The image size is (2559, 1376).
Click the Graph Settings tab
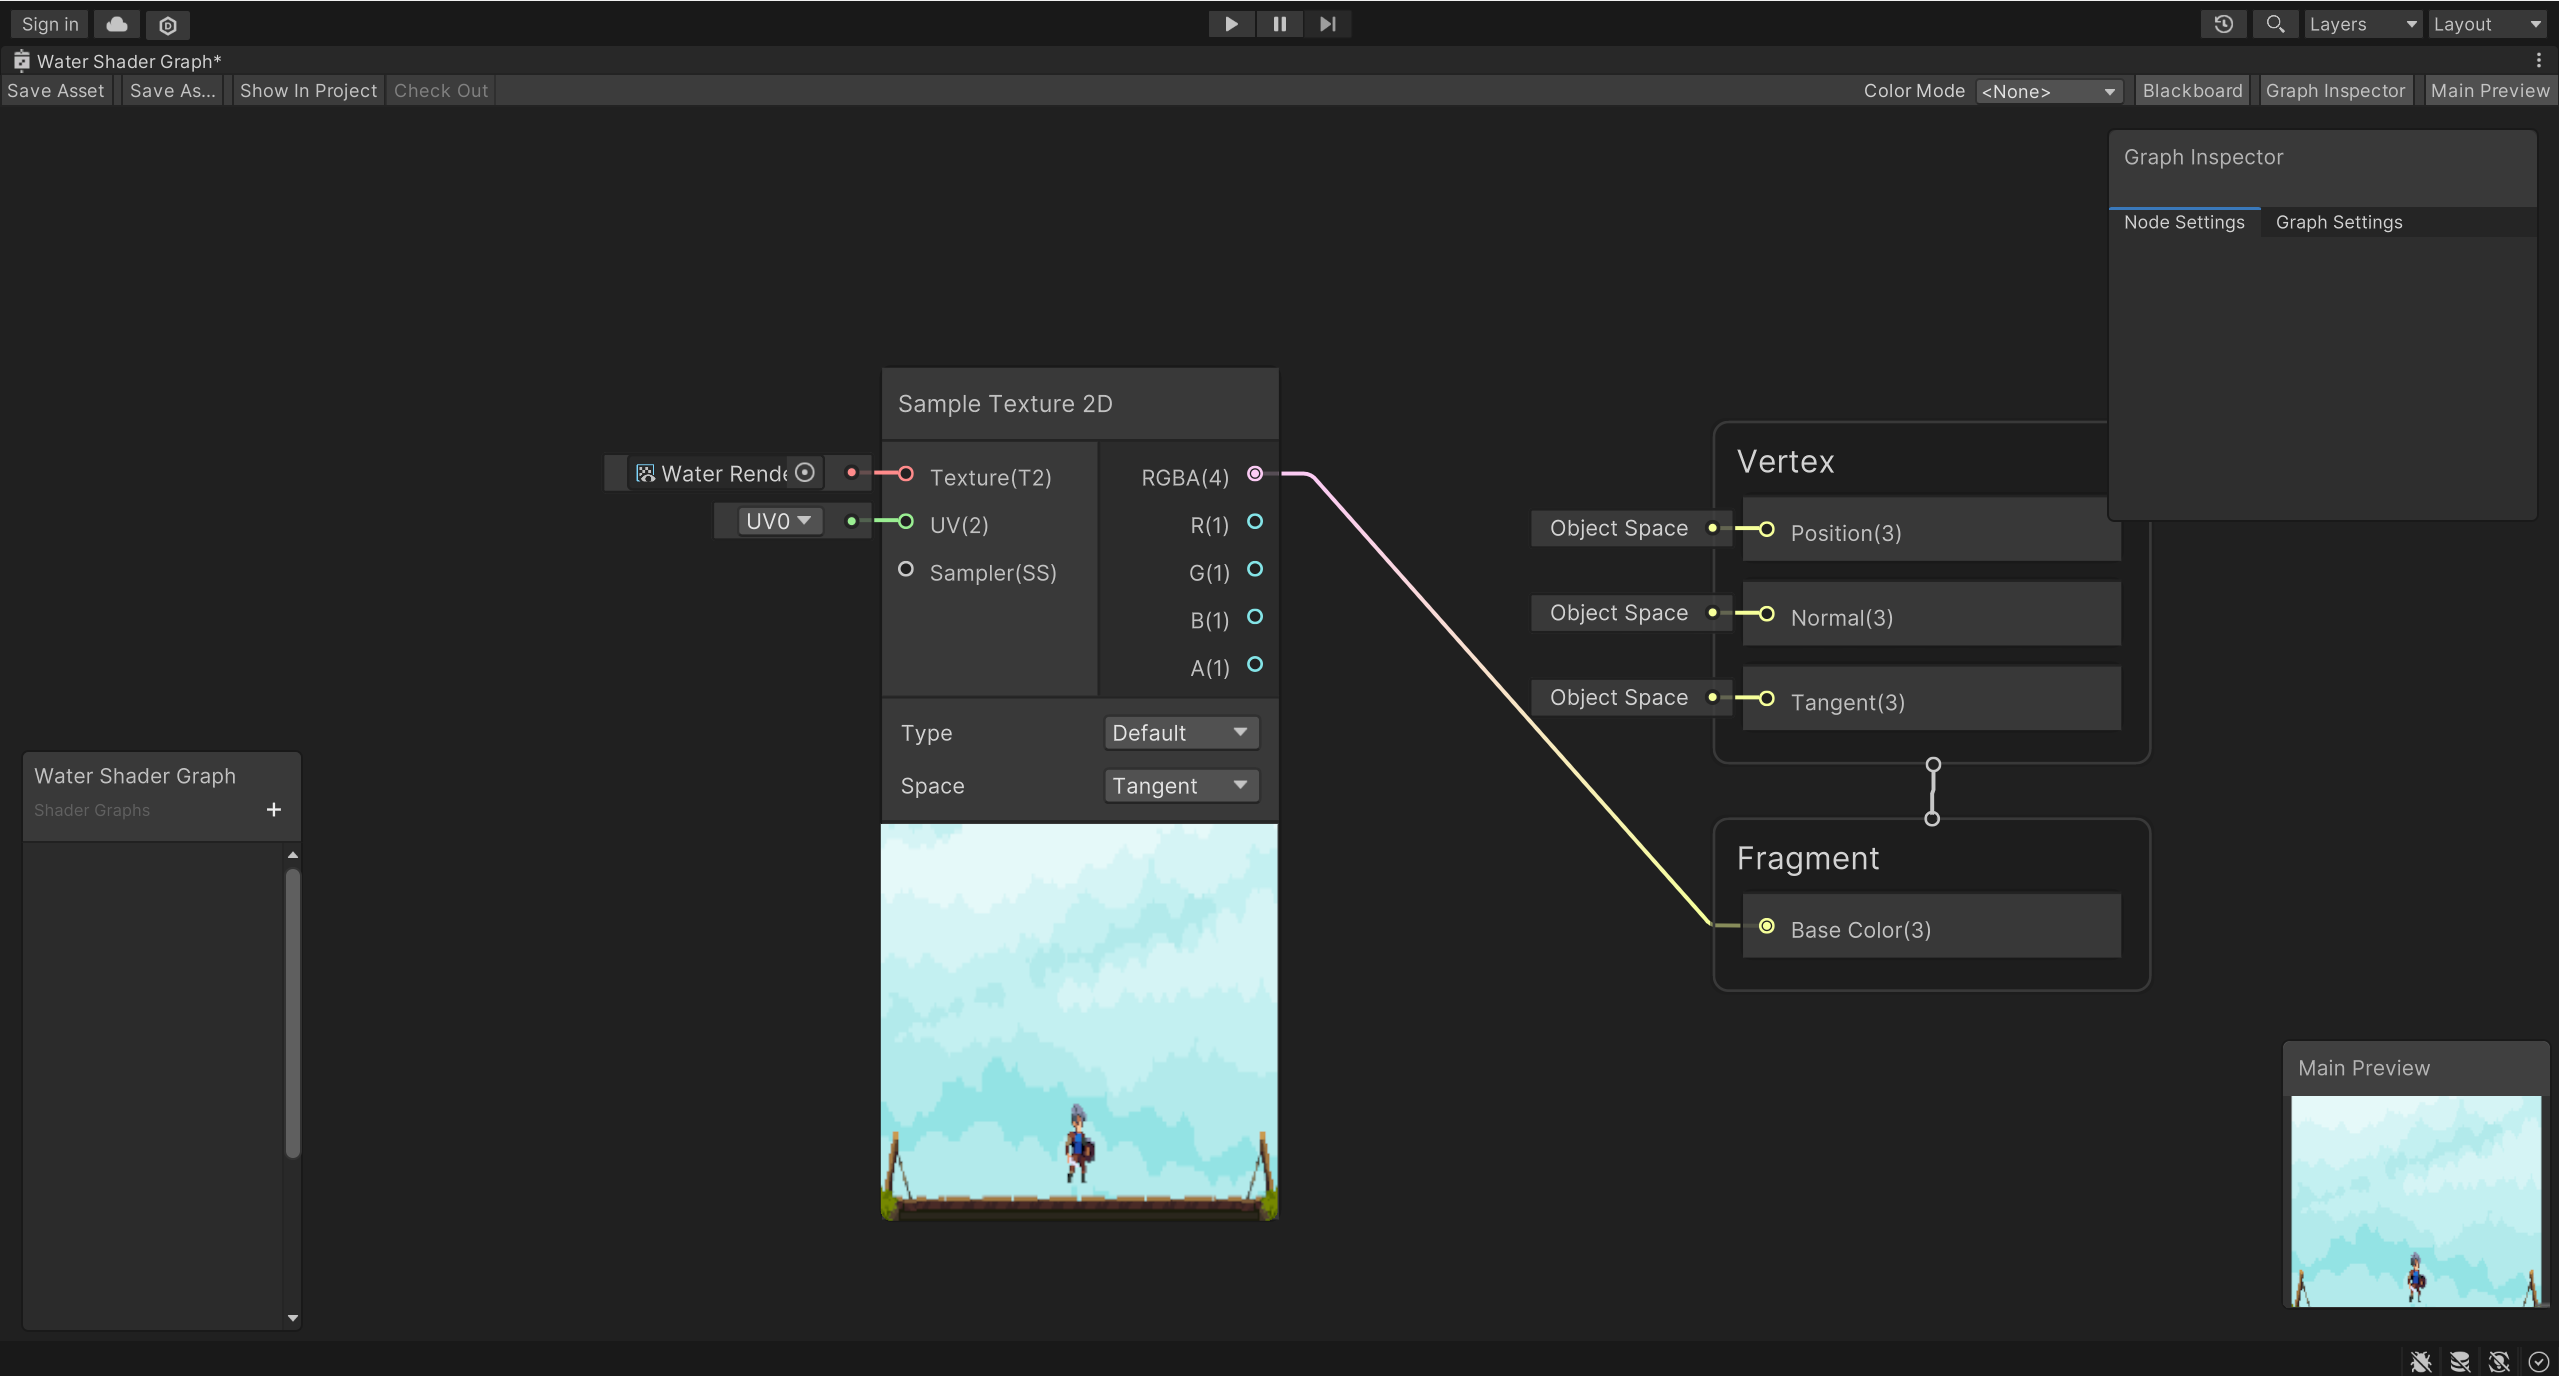click(x=2341, y=222)
